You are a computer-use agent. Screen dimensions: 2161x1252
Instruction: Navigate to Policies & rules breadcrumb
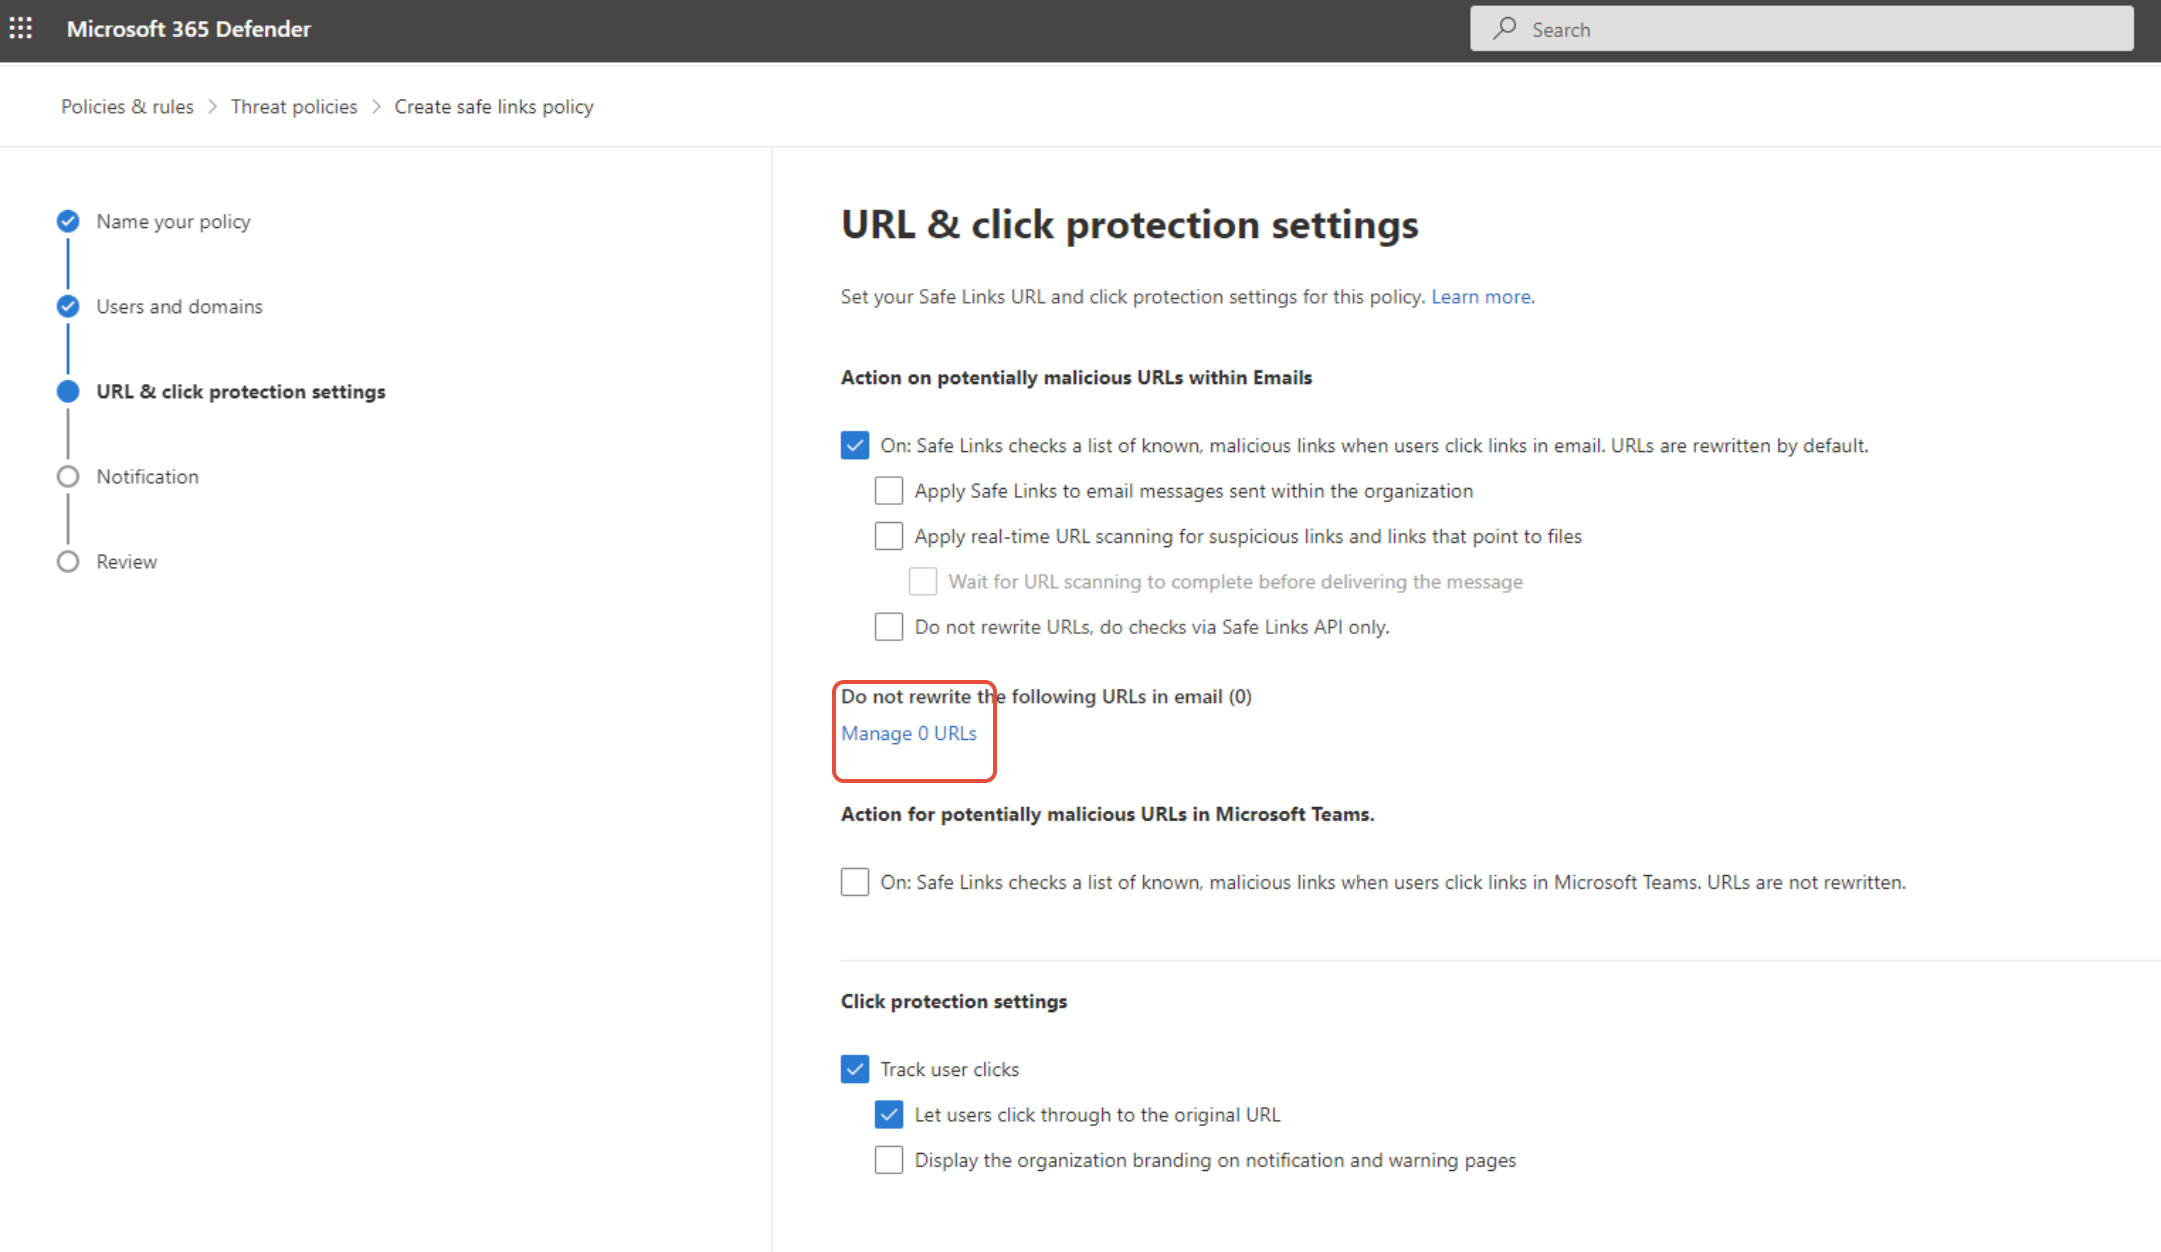[x=126, y=106]
